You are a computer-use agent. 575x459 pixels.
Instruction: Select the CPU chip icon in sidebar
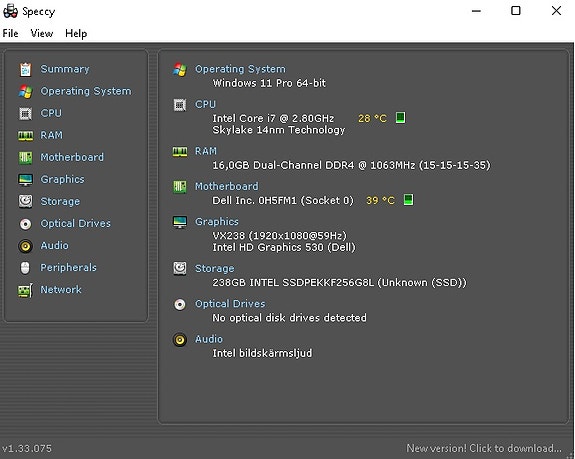click(x=25, y=113)
